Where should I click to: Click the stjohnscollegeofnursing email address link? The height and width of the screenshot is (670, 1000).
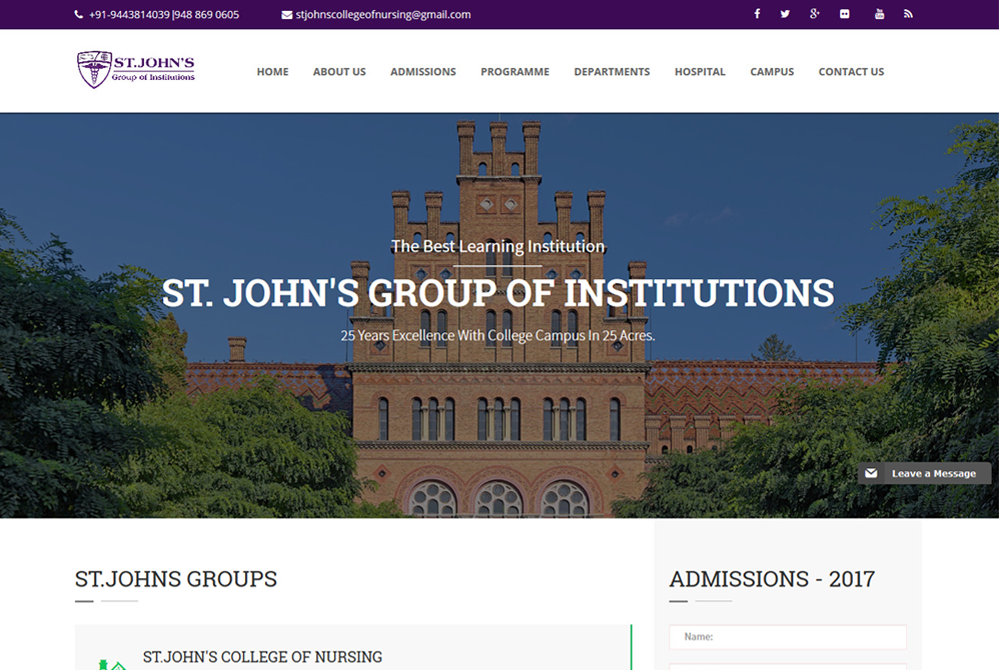[383, 15]
